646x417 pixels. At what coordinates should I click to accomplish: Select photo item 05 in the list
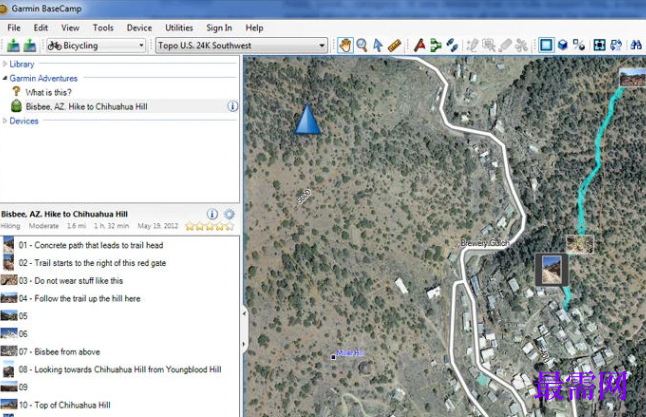(x=119, y=316)
